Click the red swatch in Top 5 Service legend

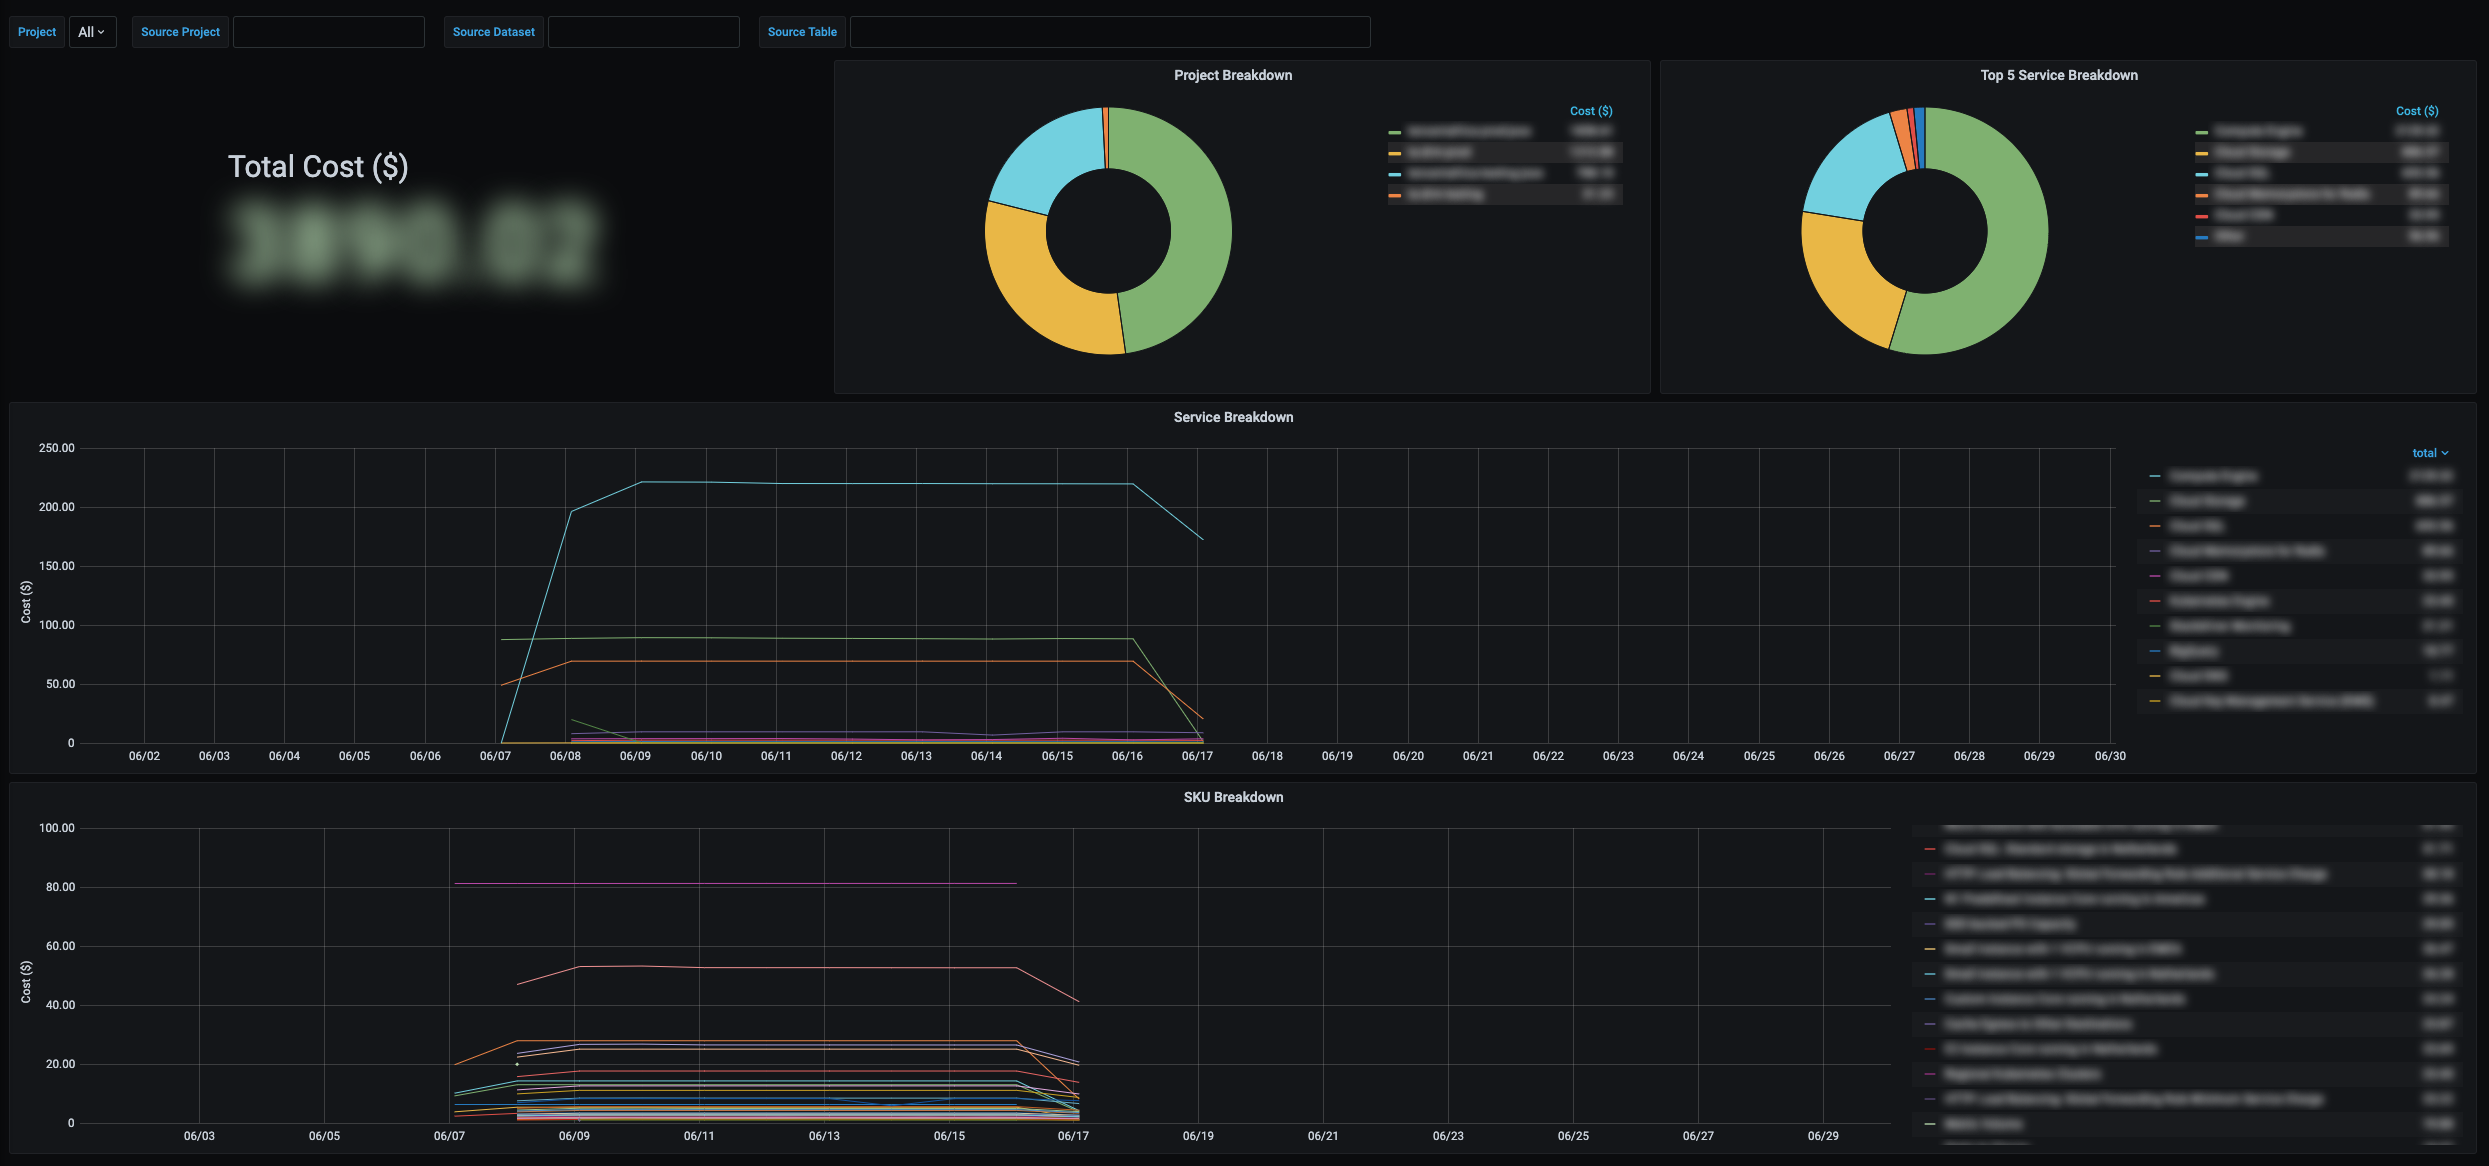[x=2201, y=216]
